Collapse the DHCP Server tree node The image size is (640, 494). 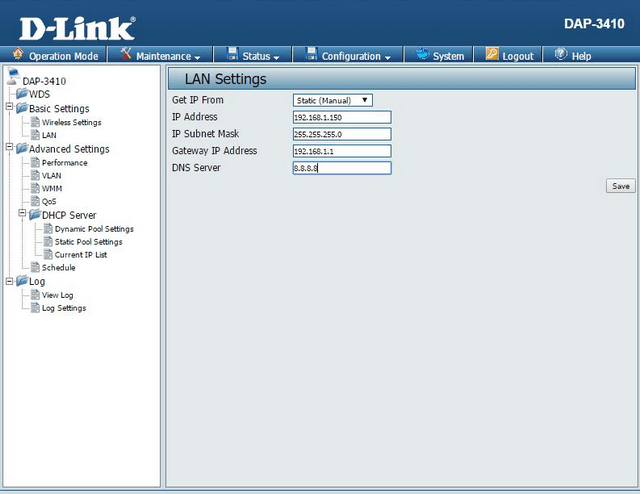(x=22, y=215)
